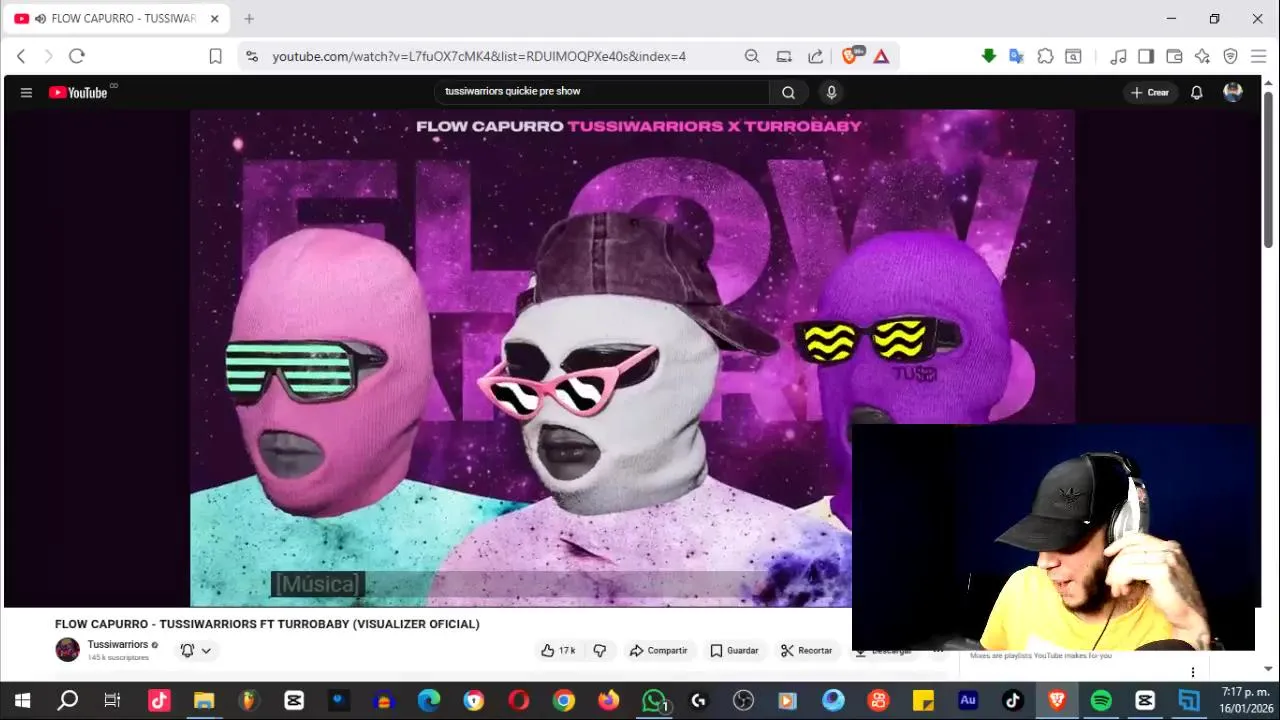View site information icon in address bar
This screenshot has height=720, width=1280.
252,56
